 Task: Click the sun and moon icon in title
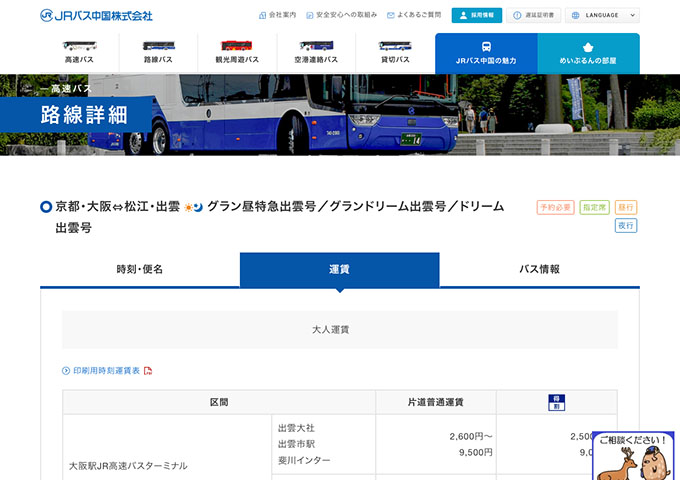(x=193, y=207)
